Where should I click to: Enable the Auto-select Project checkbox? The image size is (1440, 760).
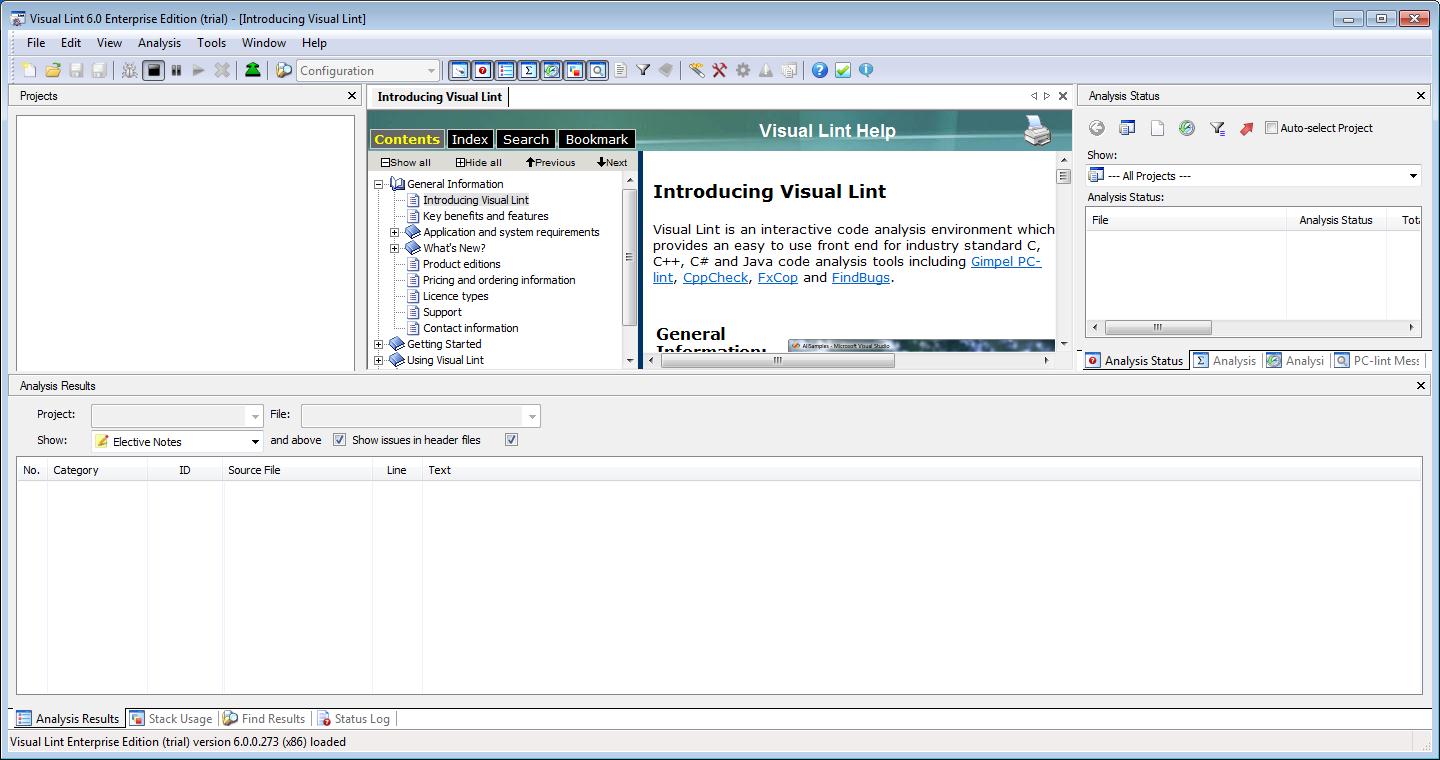[1271, 127]
